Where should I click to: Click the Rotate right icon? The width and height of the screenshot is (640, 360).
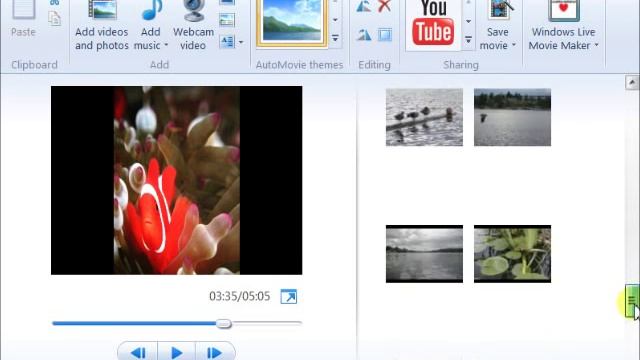pos(363,35)
